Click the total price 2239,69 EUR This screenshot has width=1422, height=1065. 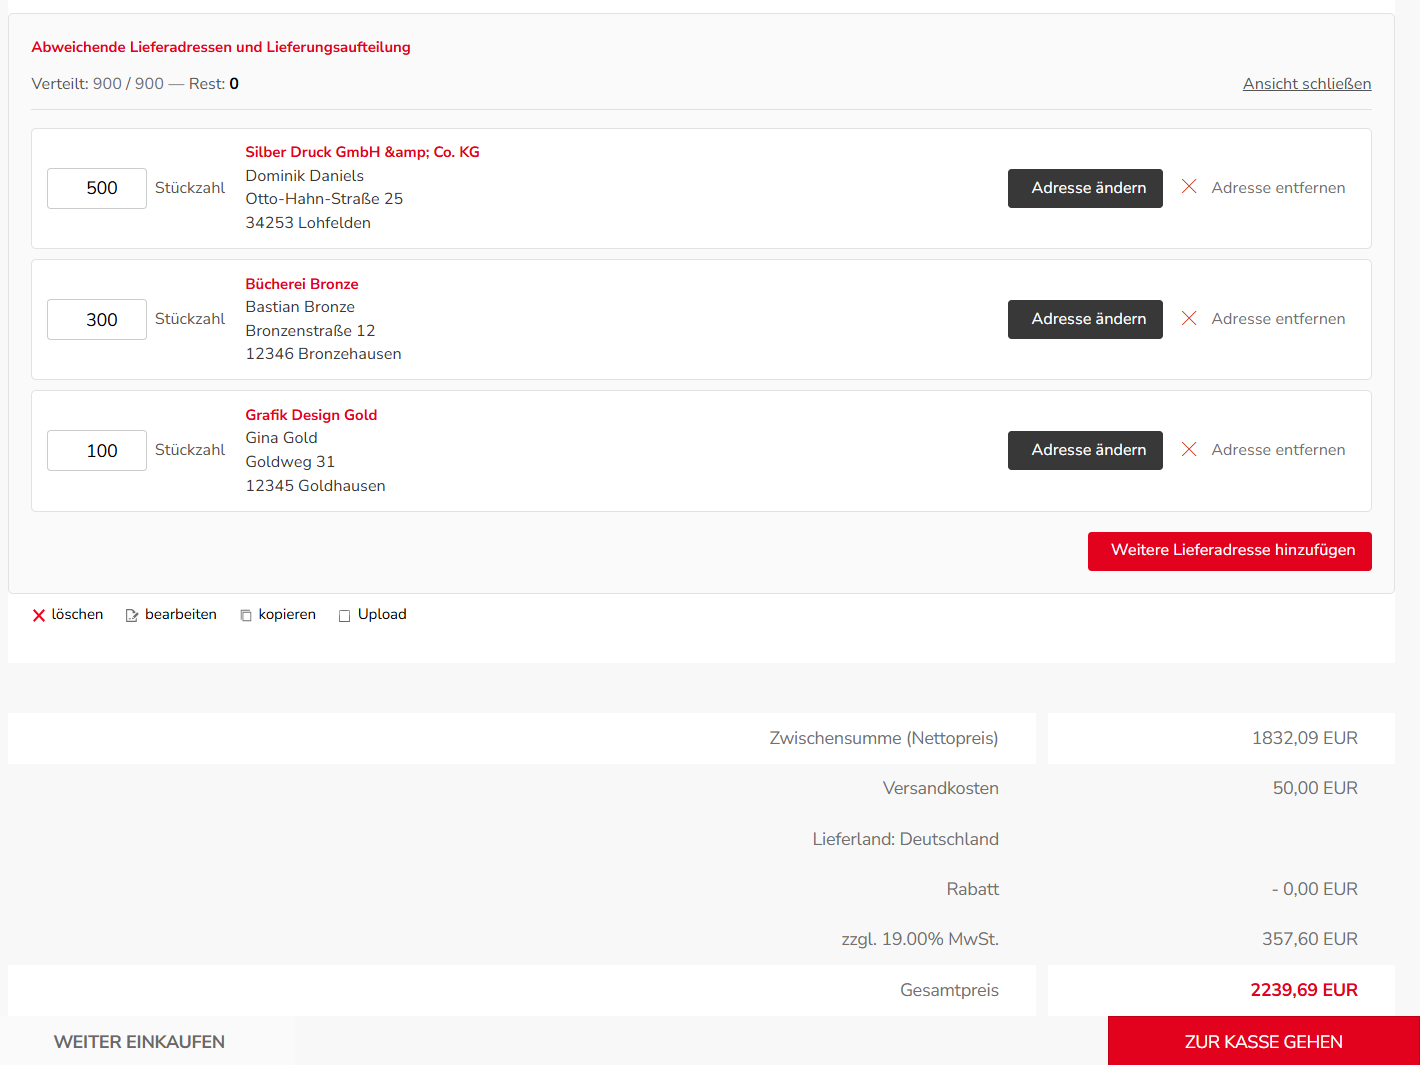pyautogui.click(x=1304, y=990)
